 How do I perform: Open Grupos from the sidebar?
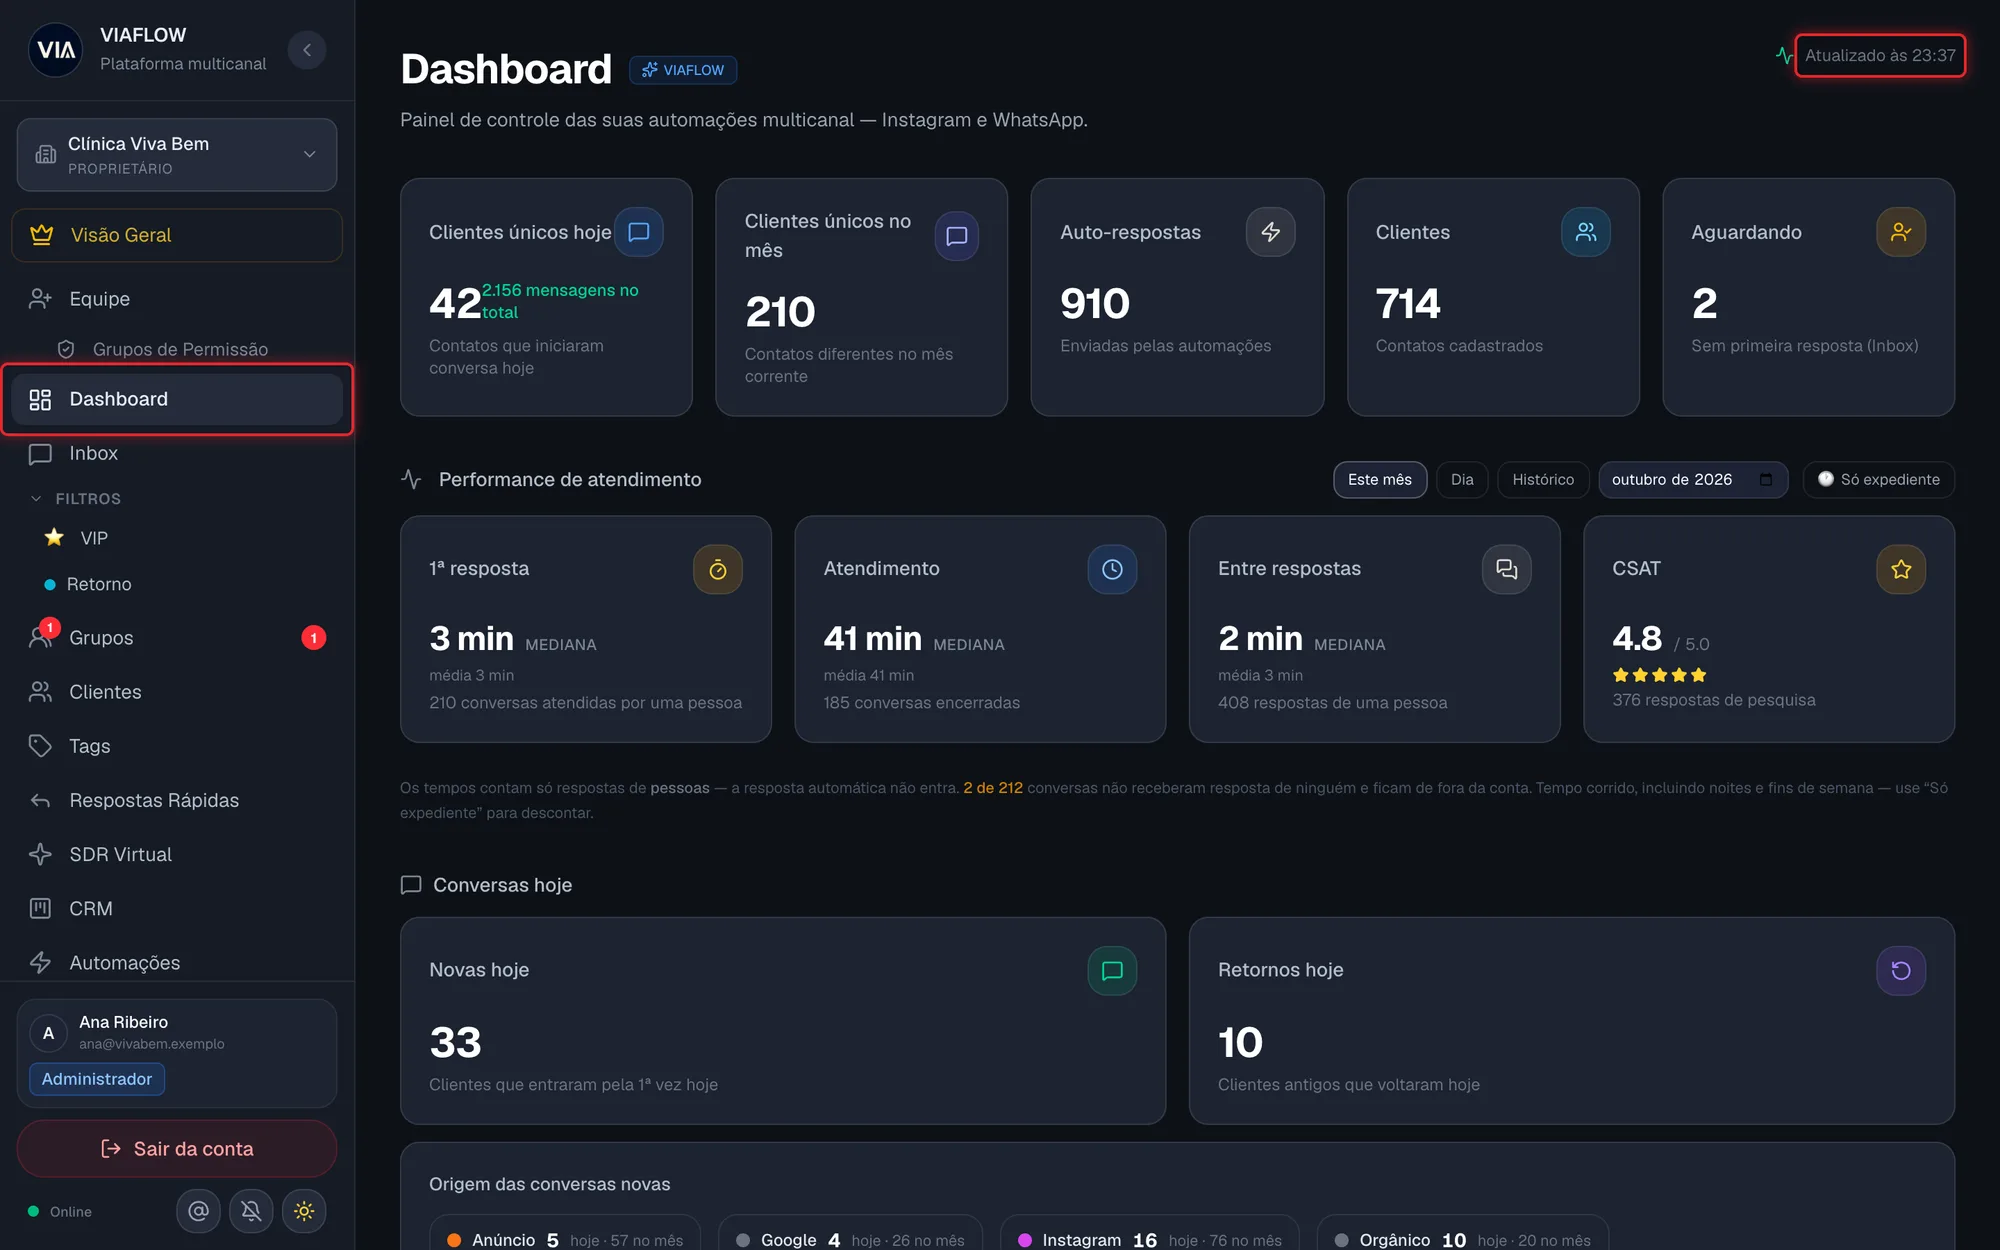[x=177, y=638]
